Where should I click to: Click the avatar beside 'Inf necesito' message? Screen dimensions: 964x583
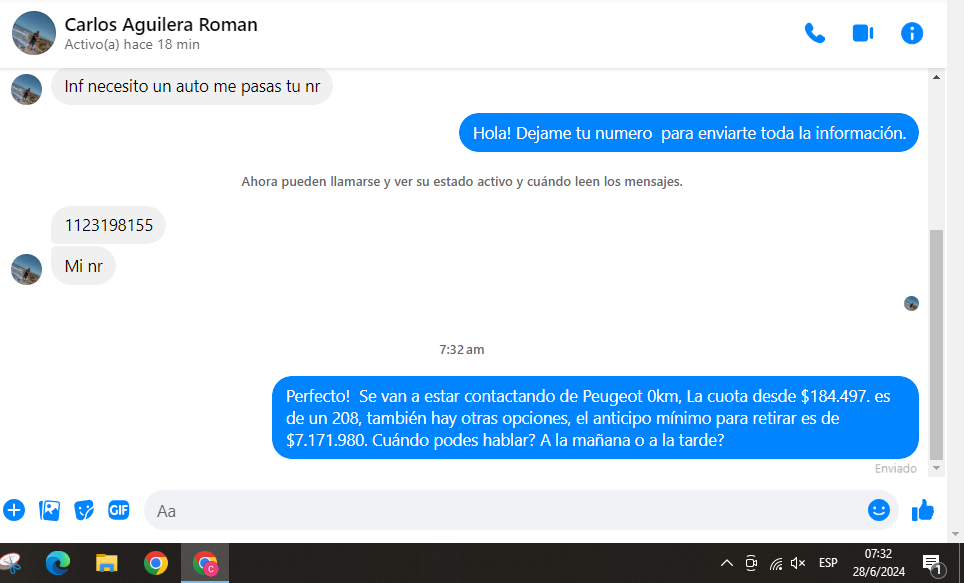point(26,90)
